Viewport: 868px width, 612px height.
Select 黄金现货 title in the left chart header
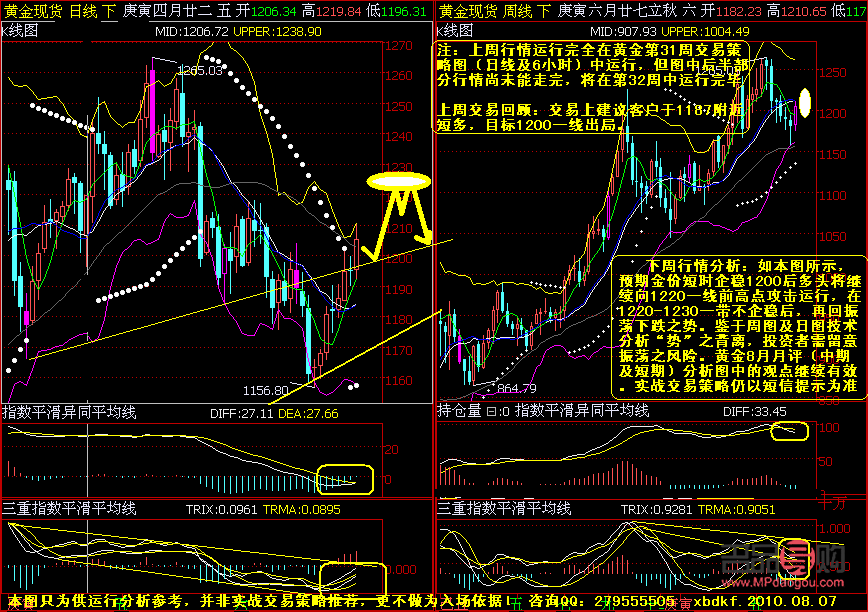30,11
